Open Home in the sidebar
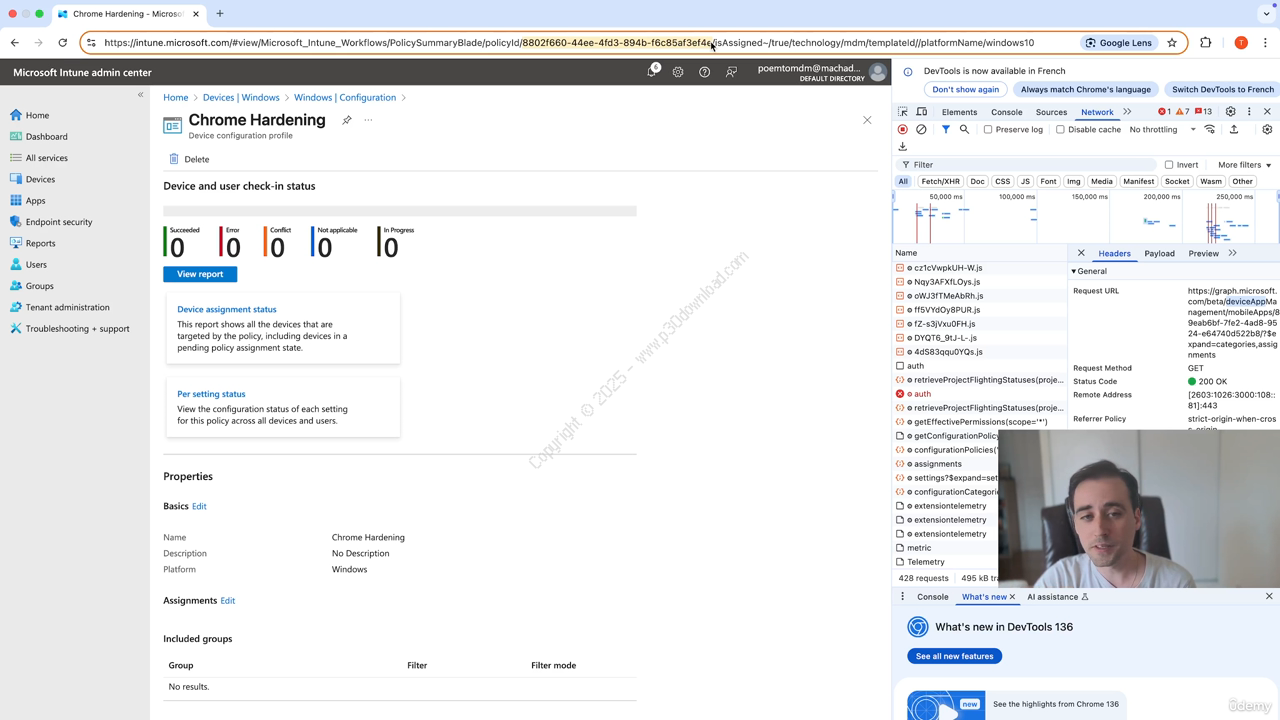Viewport: 1280px width, 720px height. [x=37, y=115]
